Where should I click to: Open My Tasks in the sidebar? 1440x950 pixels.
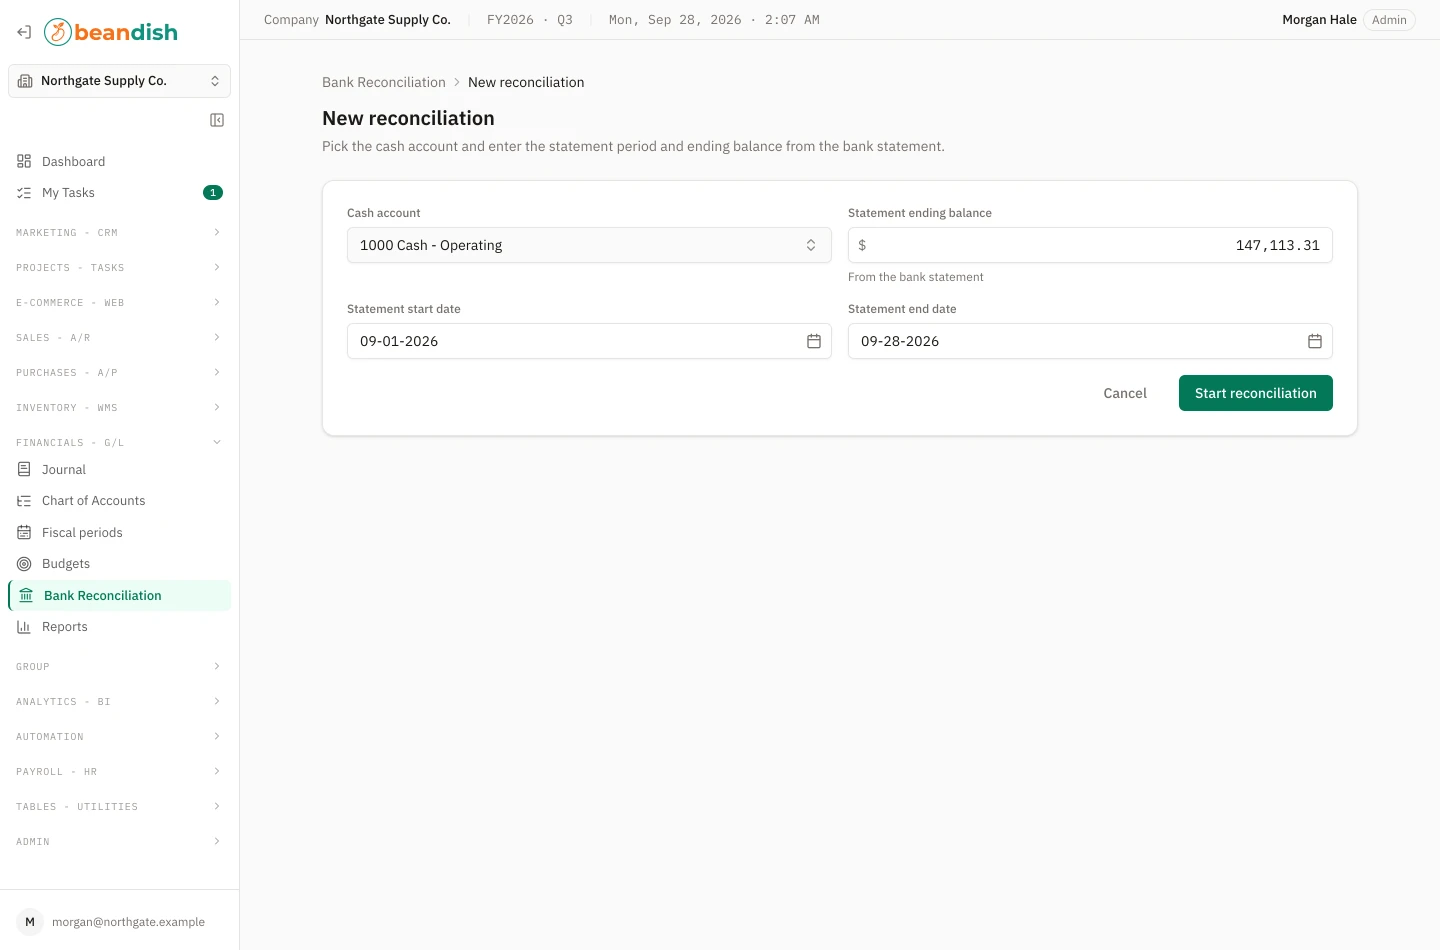tap(119, 193)
